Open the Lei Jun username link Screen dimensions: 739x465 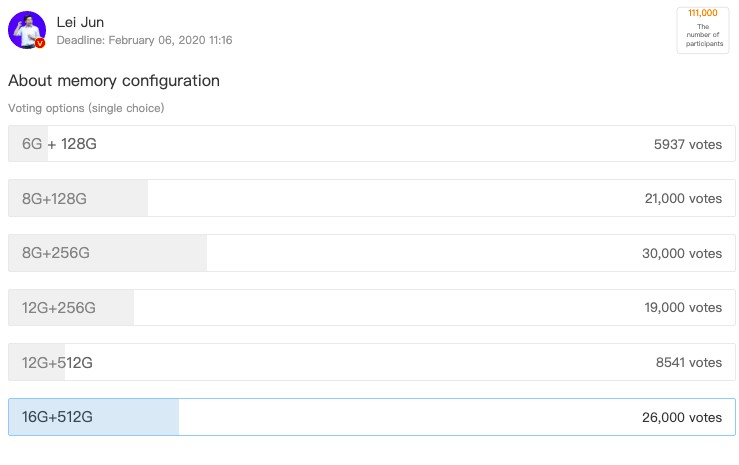pos(80,22)
